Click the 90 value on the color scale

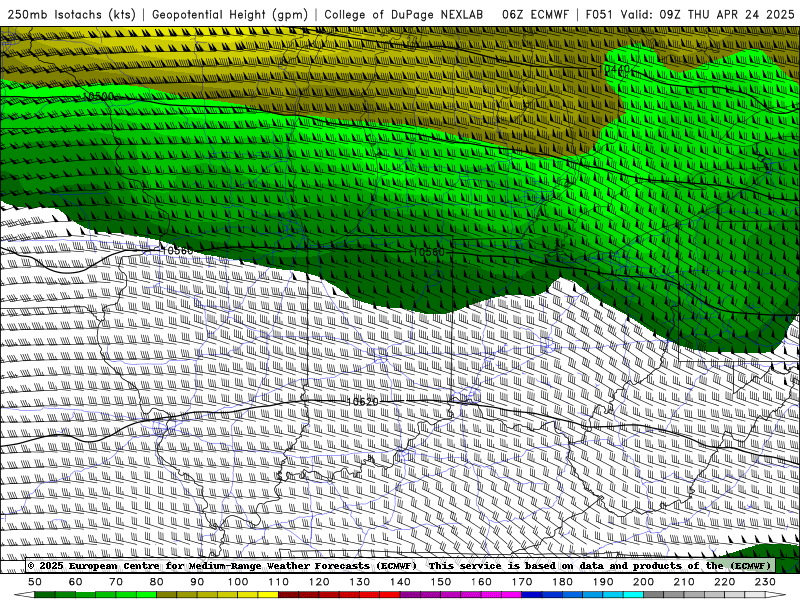coord(197,582)
